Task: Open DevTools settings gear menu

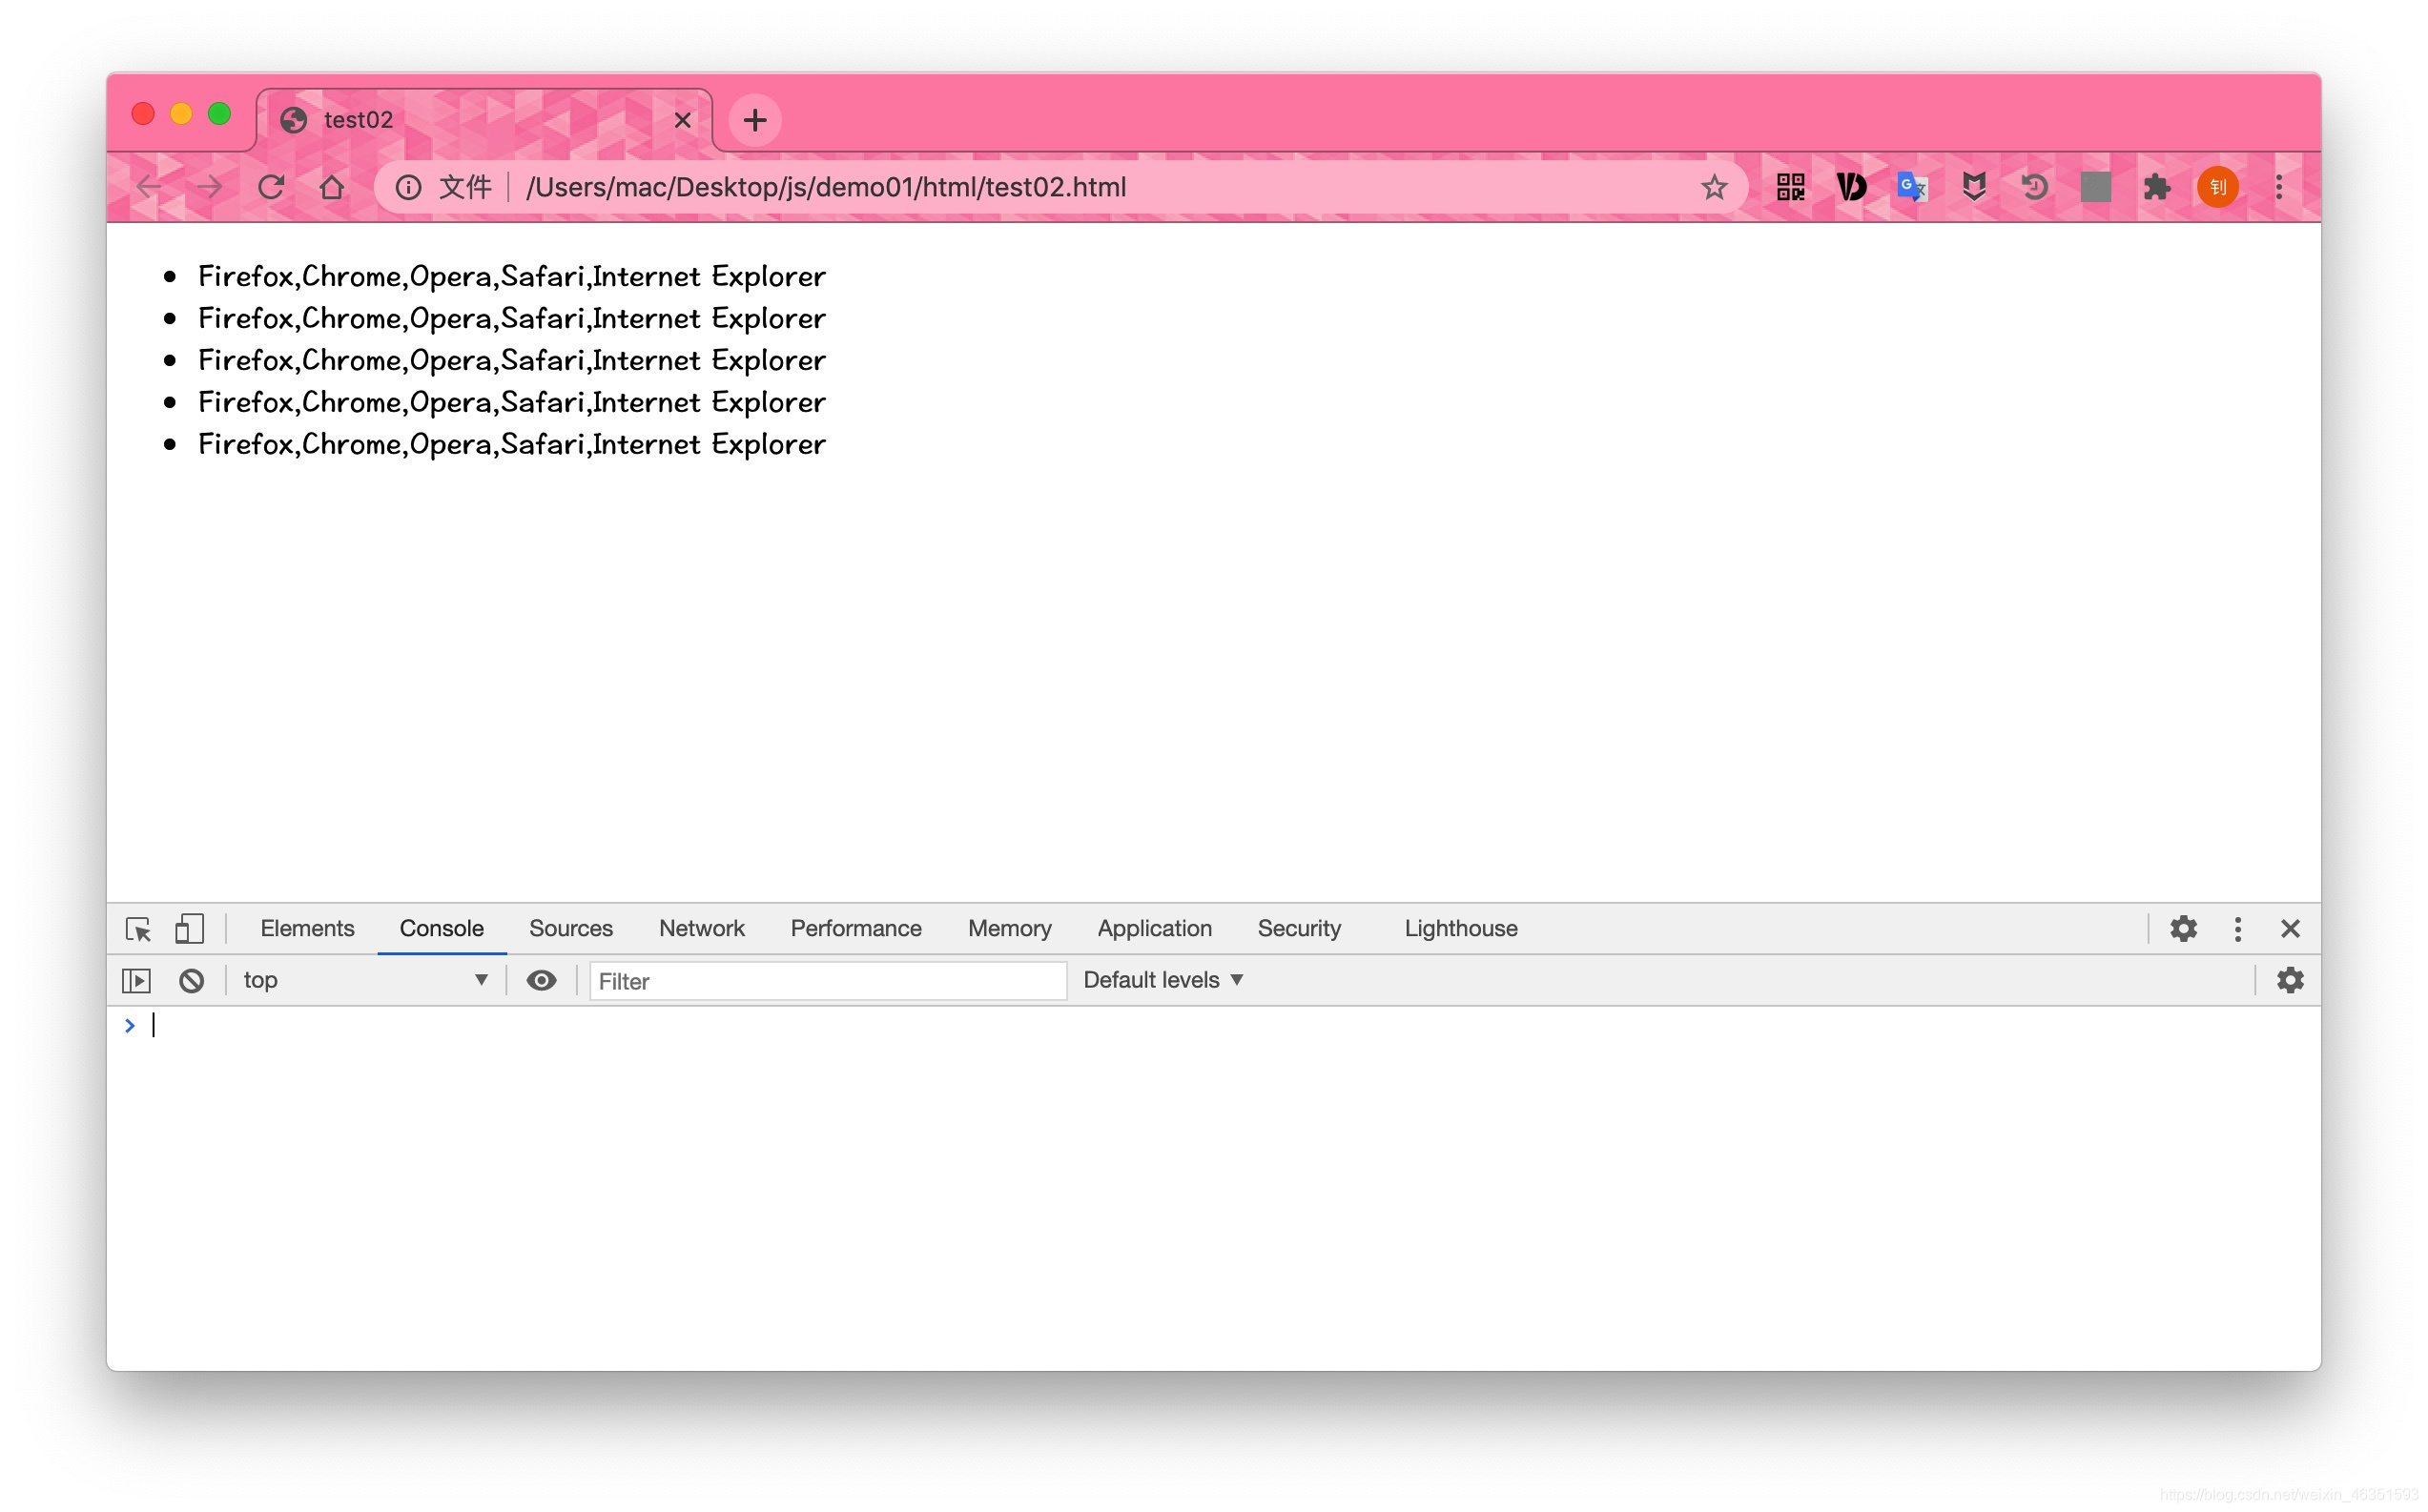Action: 2182,927
